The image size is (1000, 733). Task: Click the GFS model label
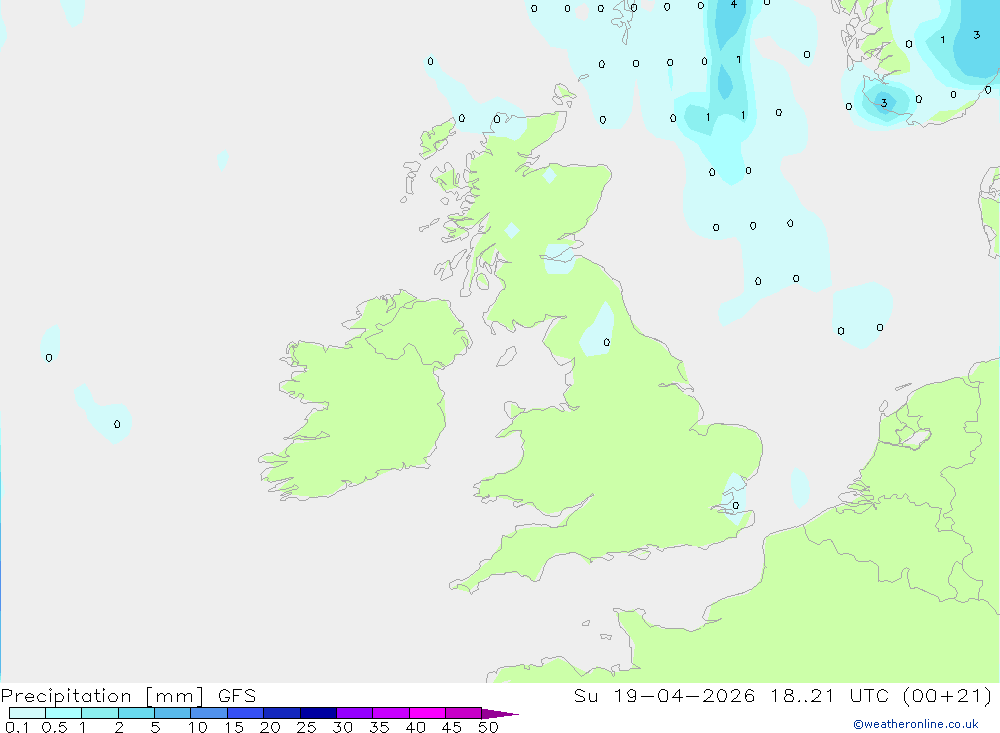point(237,695)
